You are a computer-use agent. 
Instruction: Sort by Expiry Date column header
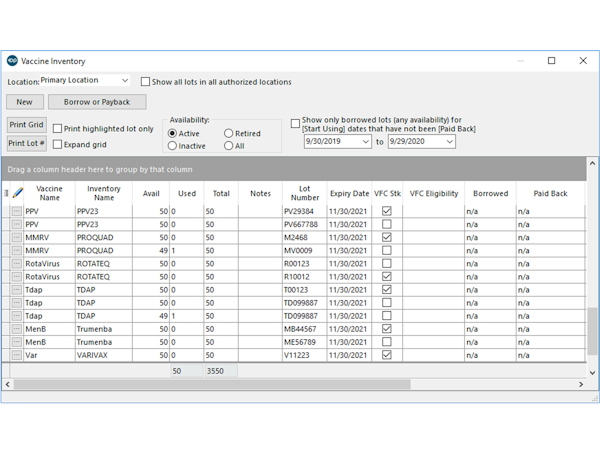click(349, 193)
